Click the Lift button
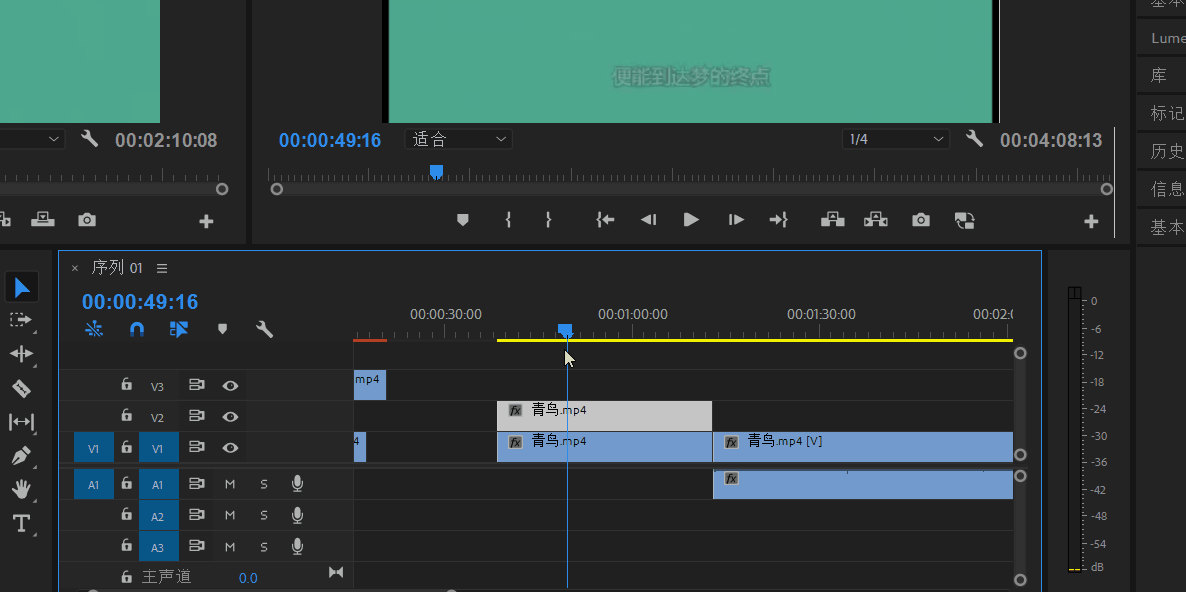This screenshot has width=1186, height=592. coord(833,220)
